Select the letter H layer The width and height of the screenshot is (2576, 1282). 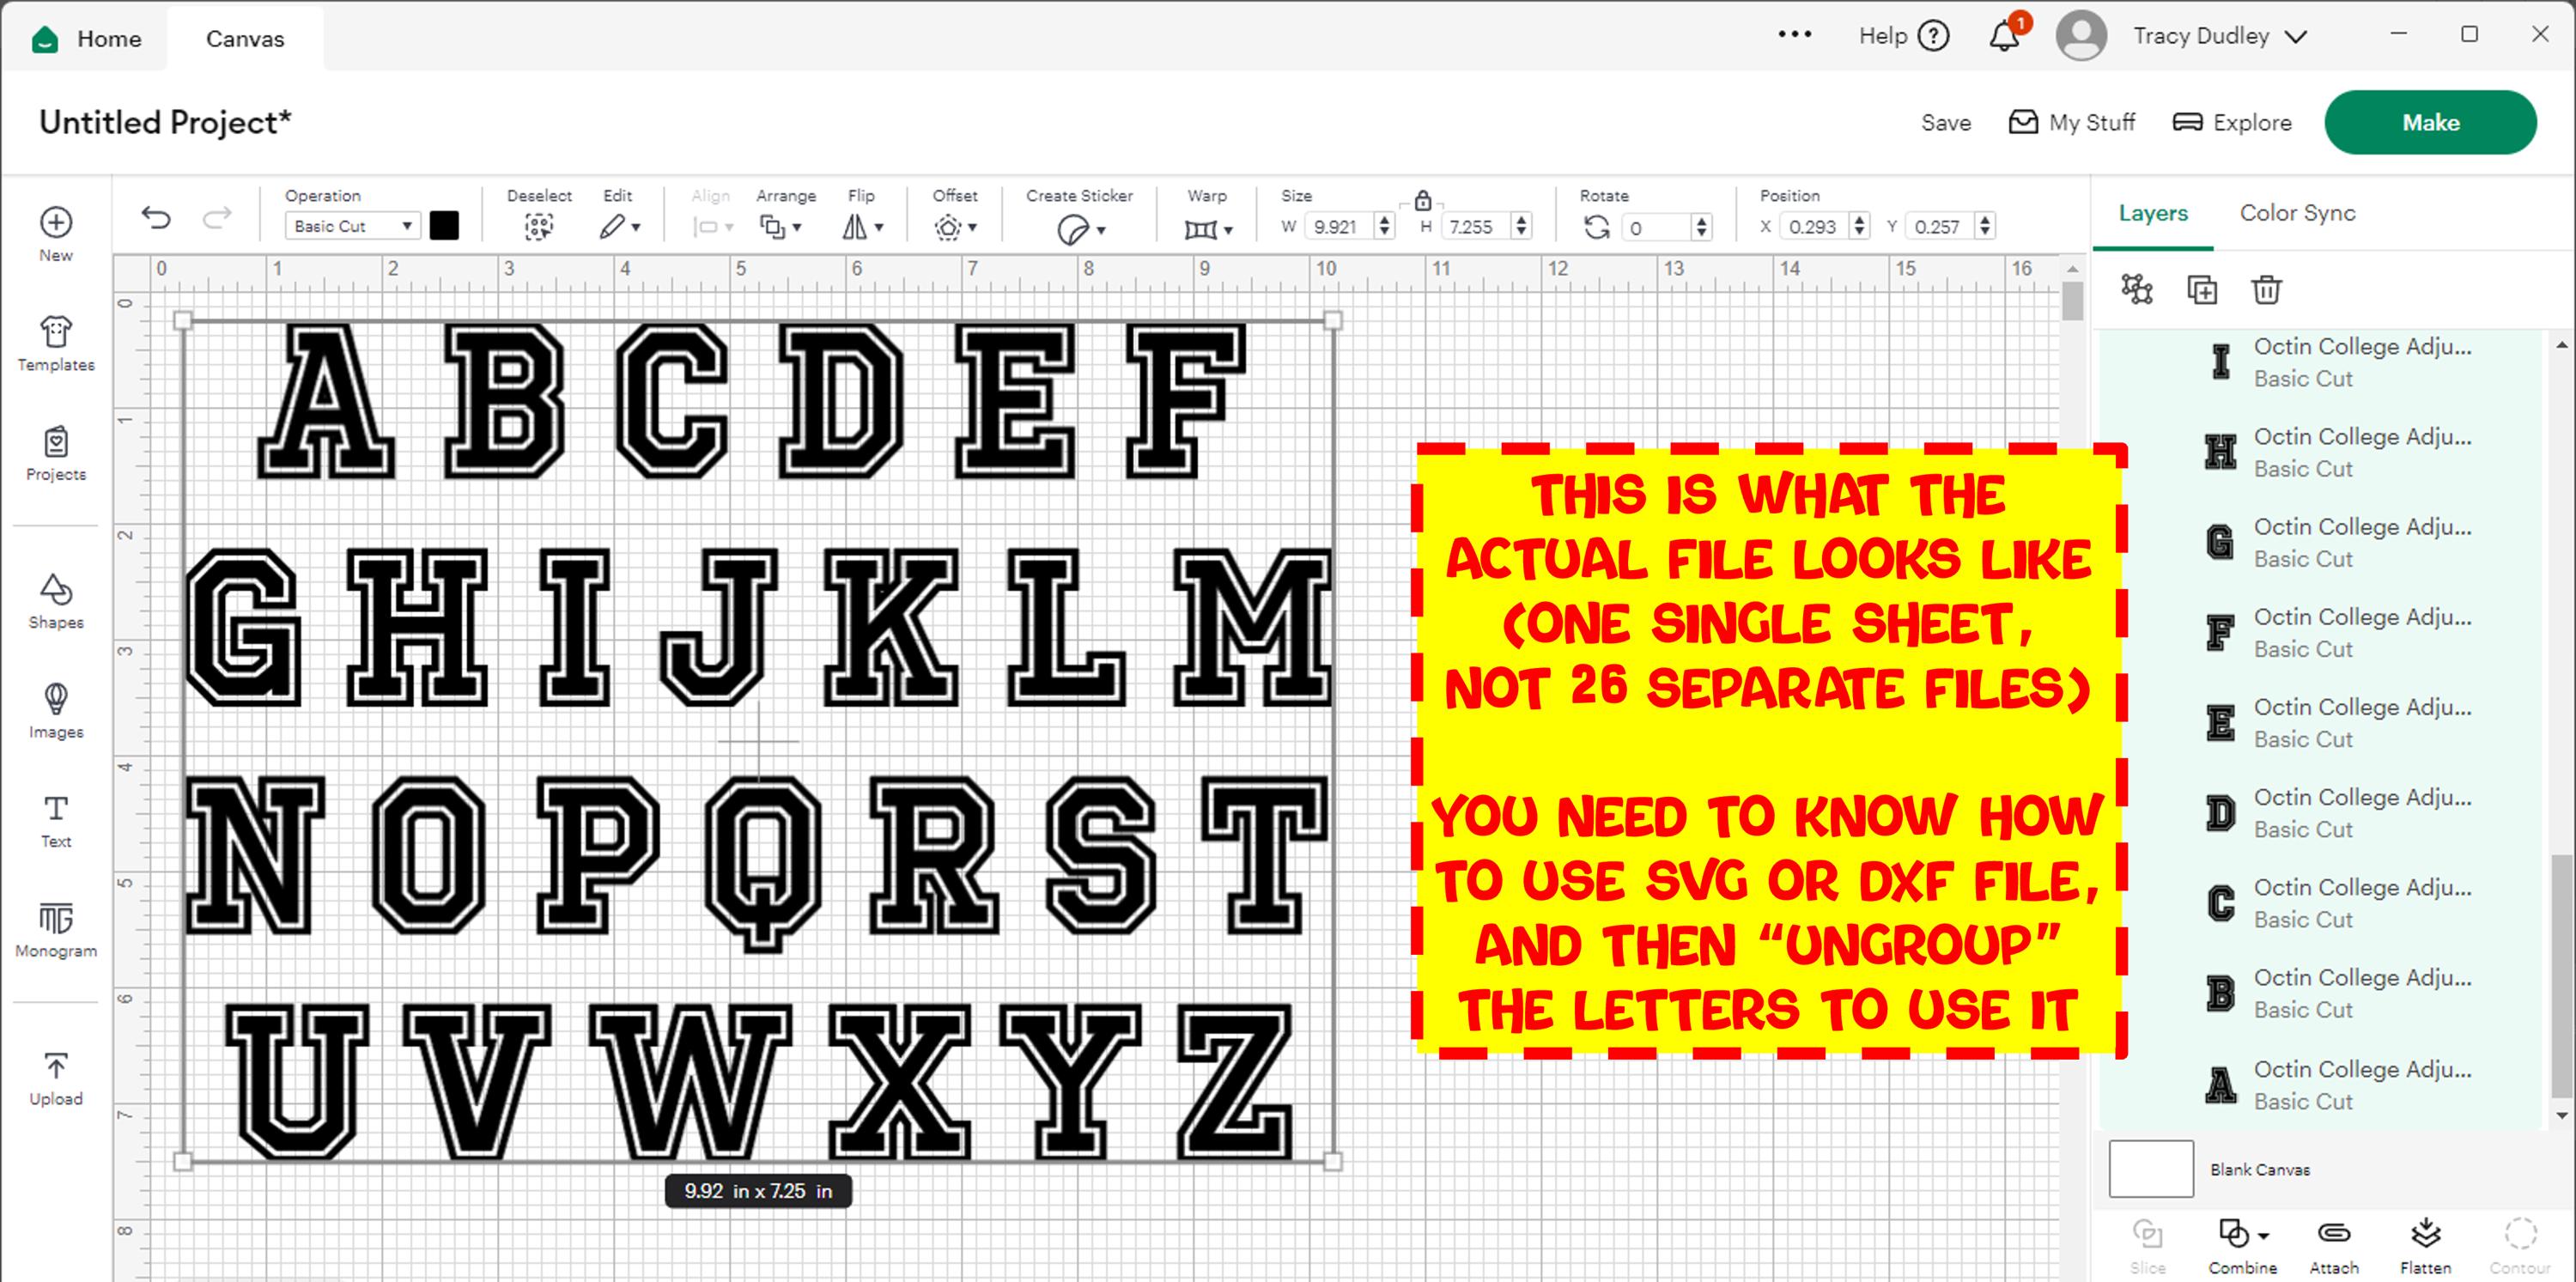point(2318,452)
